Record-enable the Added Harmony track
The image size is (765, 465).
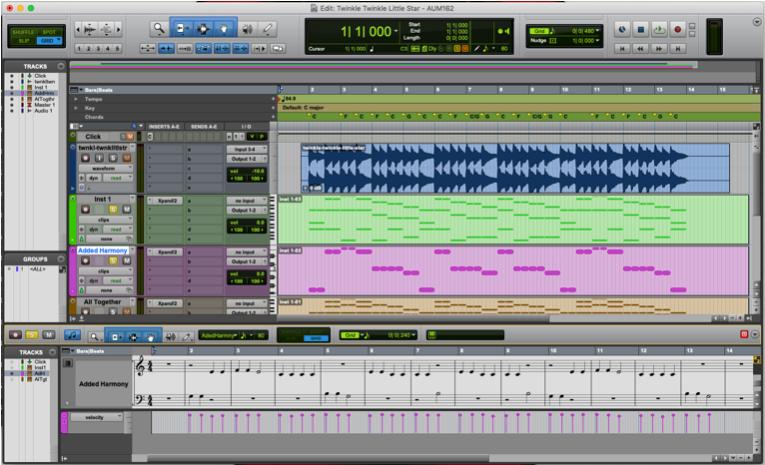(x=85, y=261)
